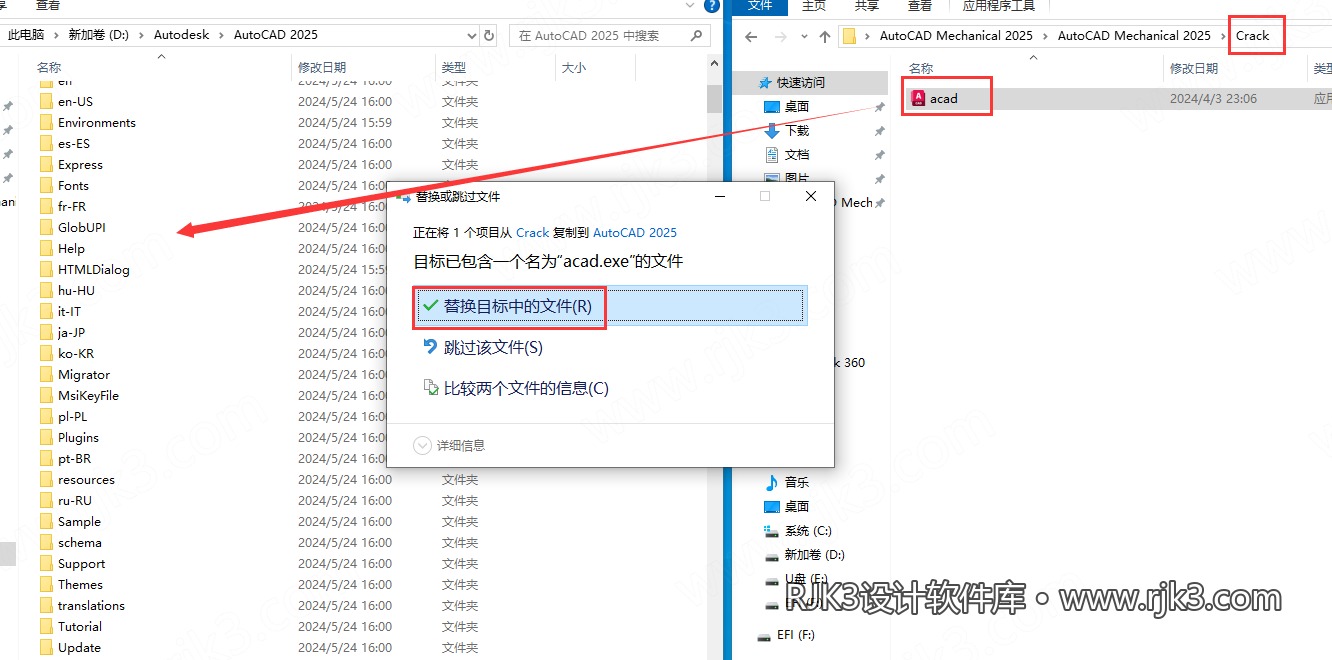1332x660 pixels.
Task: Click Crack in right window breadcrumb
Action: [x=1252, y=36]
